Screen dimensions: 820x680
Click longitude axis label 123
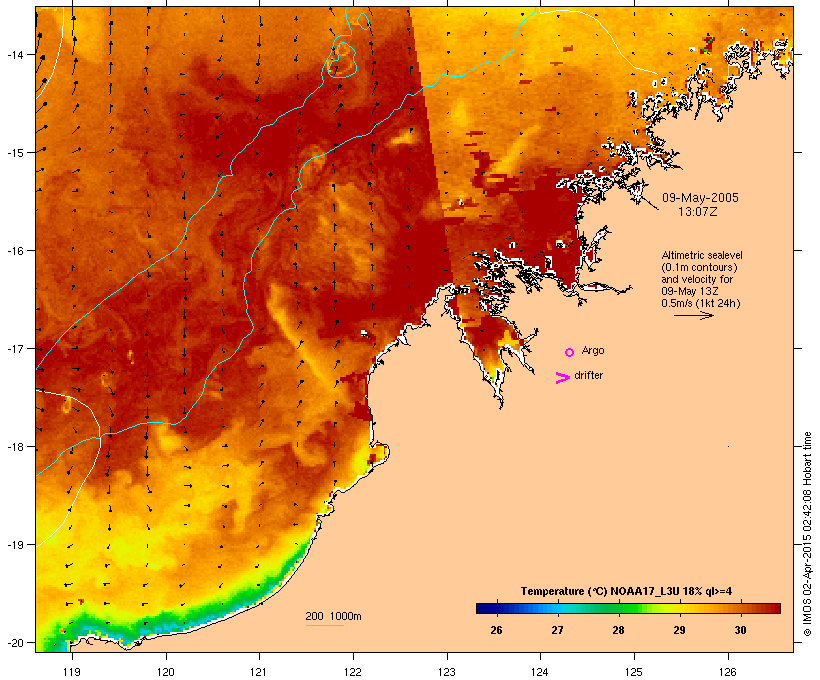click(447, 672)
